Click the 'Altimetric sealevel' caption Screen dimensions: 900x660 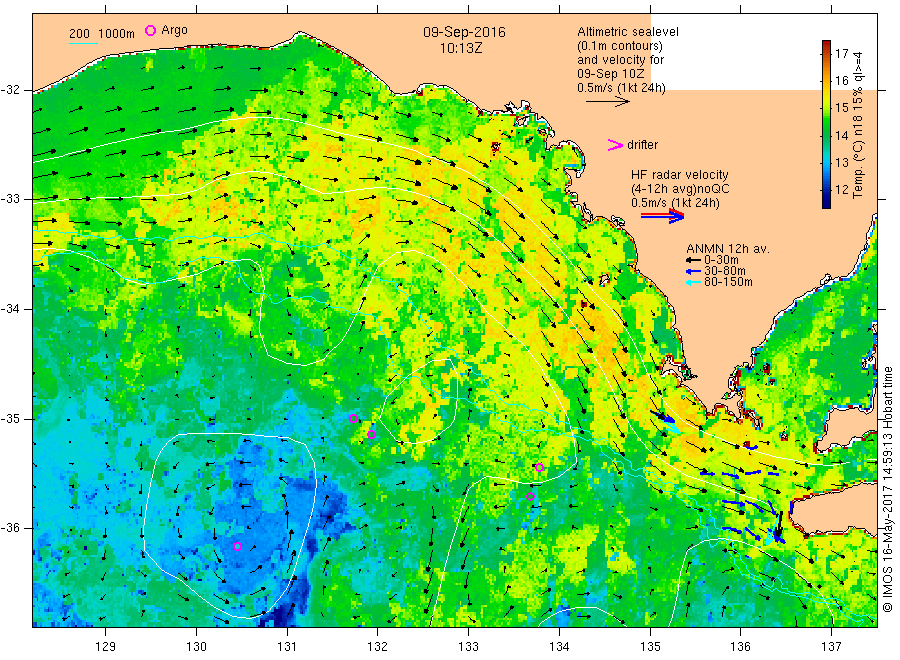(x=627, y=32)
